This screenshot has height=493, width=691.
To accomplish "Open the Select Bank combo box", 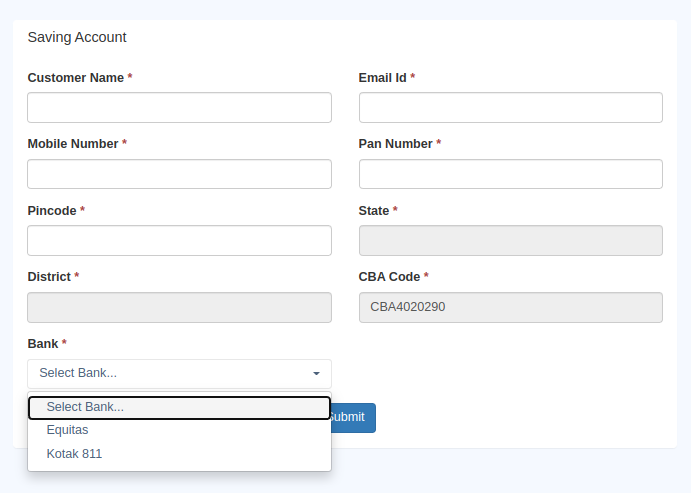I will click(179, 374).
